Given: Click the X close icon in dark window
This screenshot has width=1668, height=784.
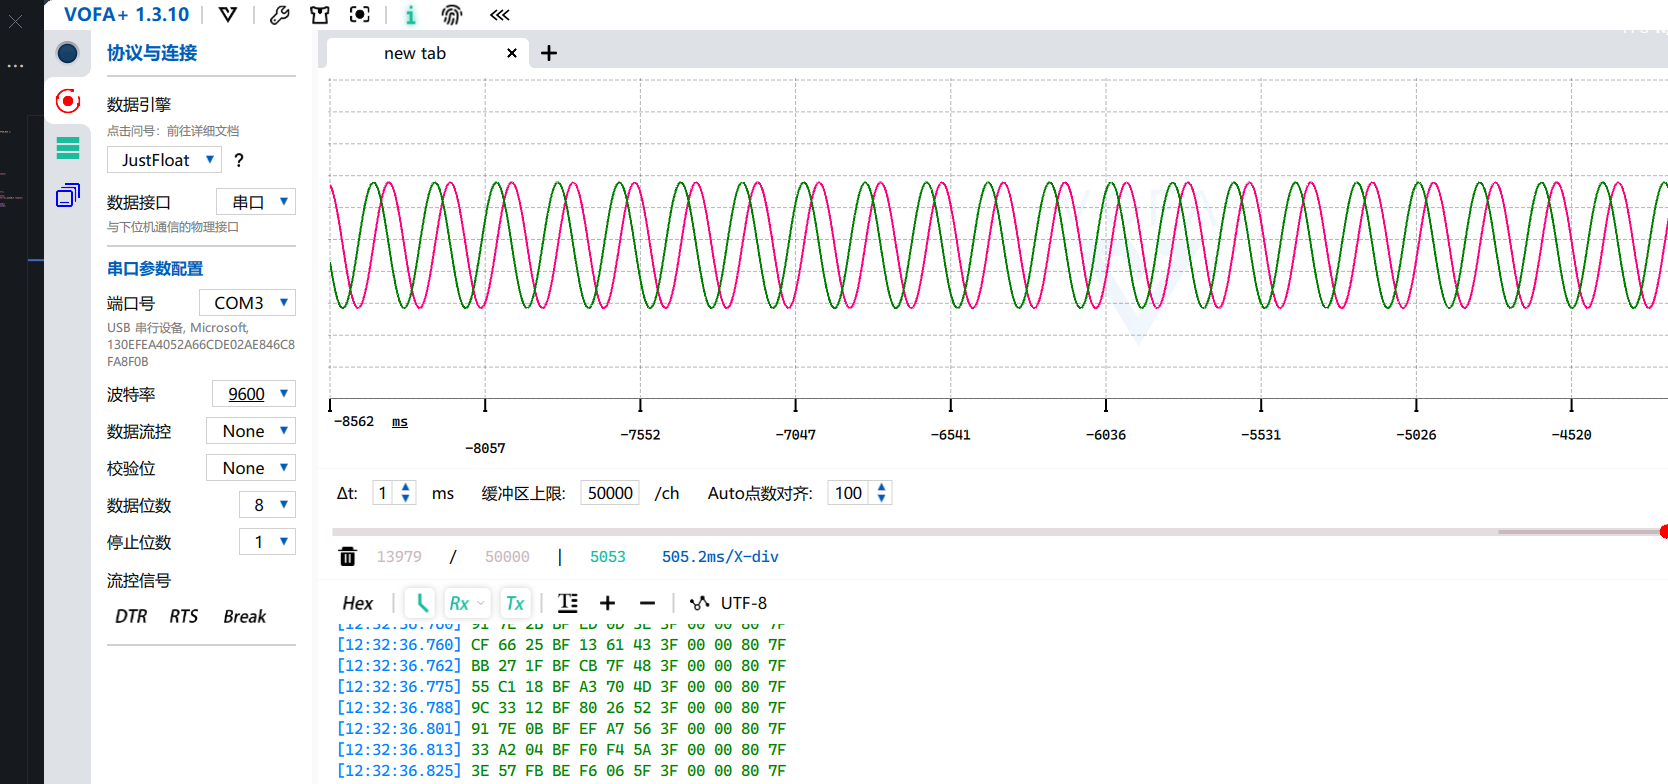Looking at the screenshot, I should point(15,20).
